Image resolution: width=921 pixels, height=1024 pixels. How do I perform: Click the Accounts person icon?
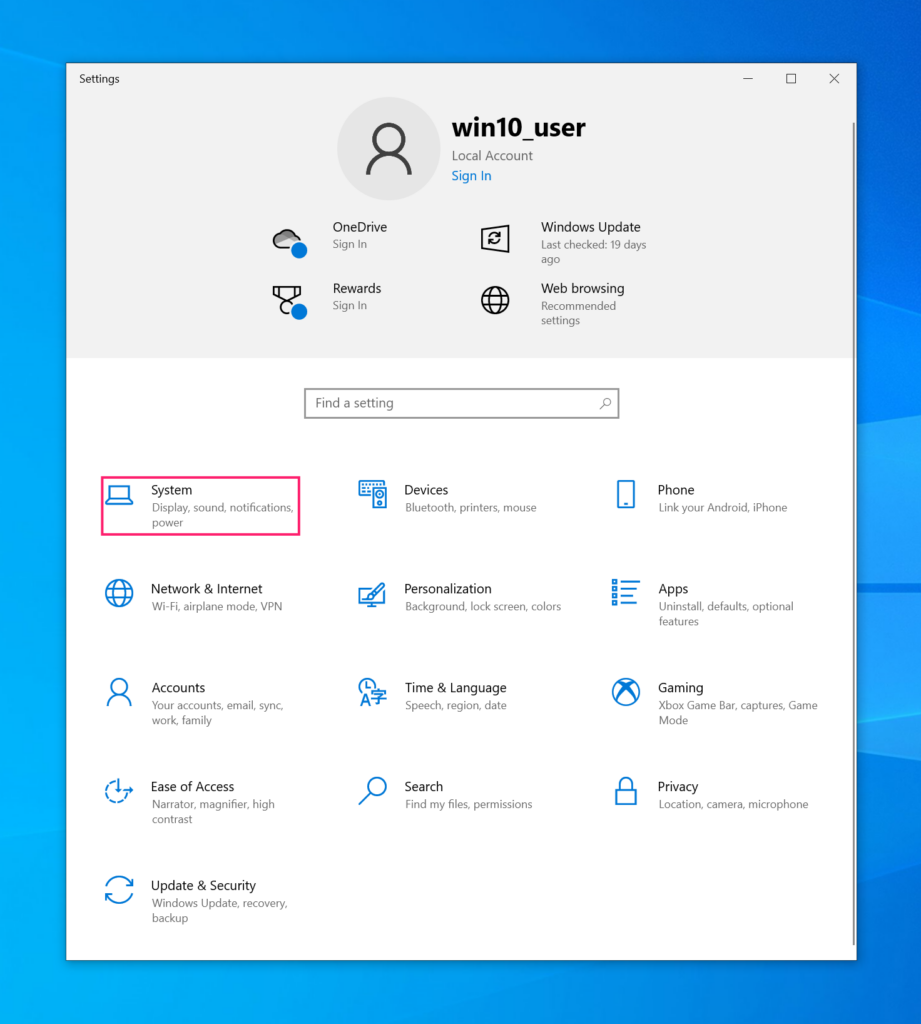tap(119, 692)
